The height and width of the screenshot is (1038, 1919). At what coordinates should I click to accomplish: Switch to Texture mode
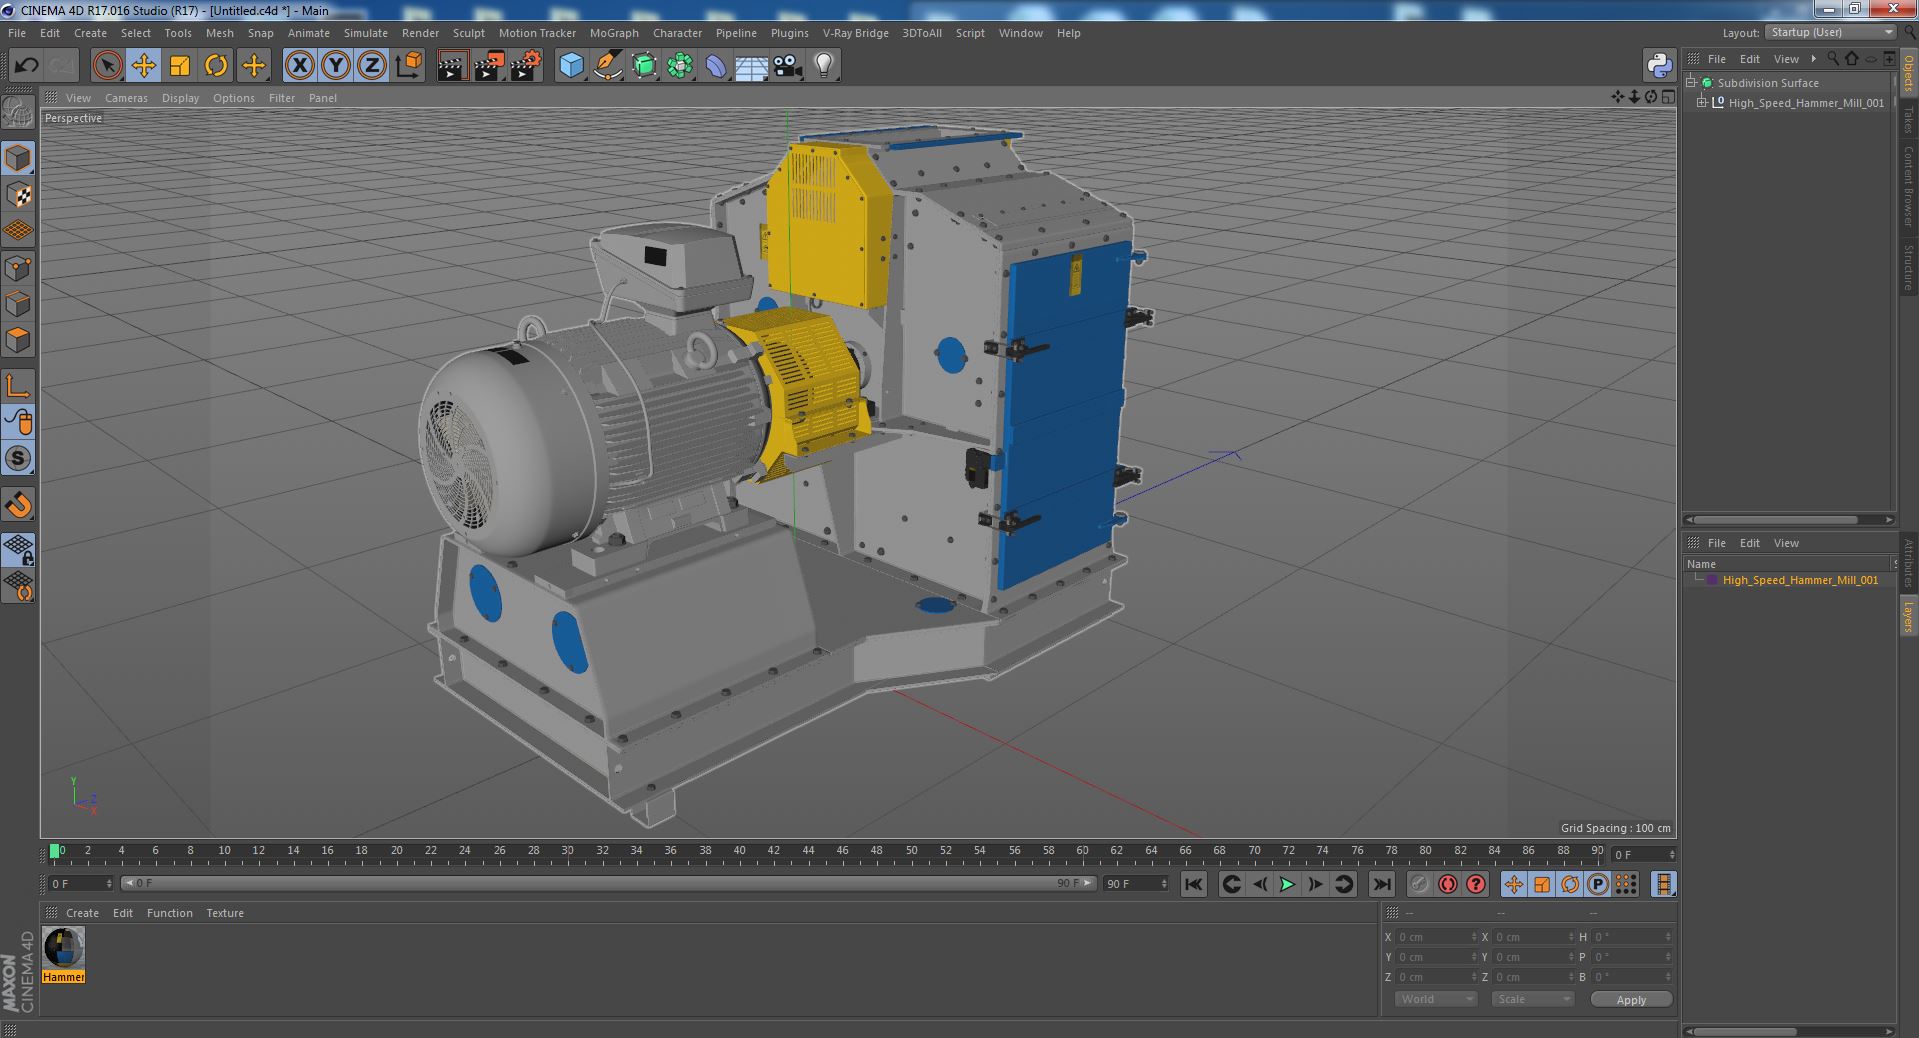(18, 195)
